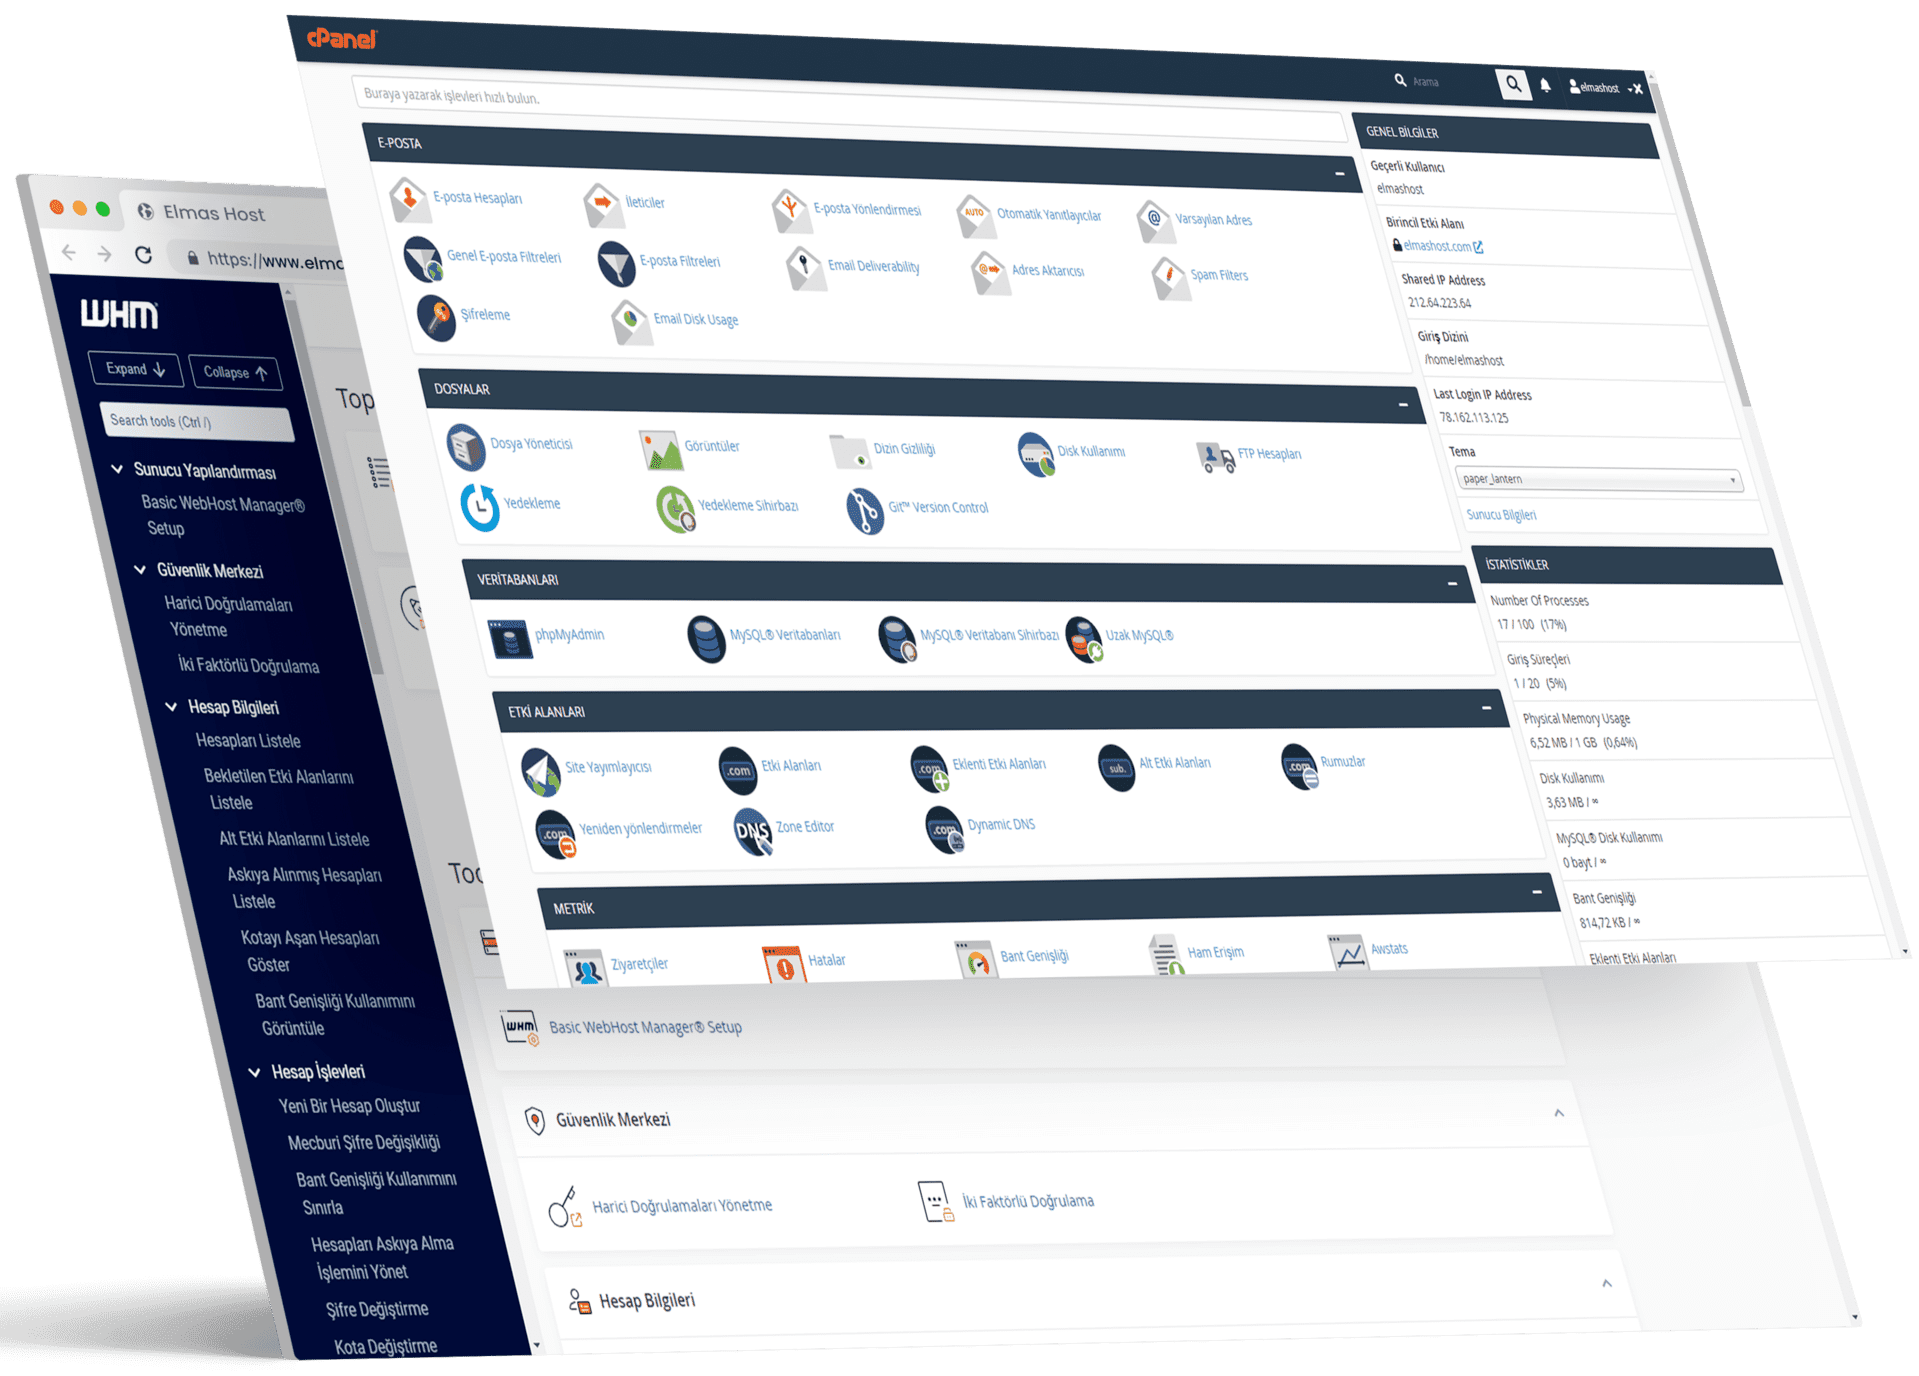Open Yedekleme backup icon
This screenshot has width=1919, height=1376.
[x=480, y=506]
